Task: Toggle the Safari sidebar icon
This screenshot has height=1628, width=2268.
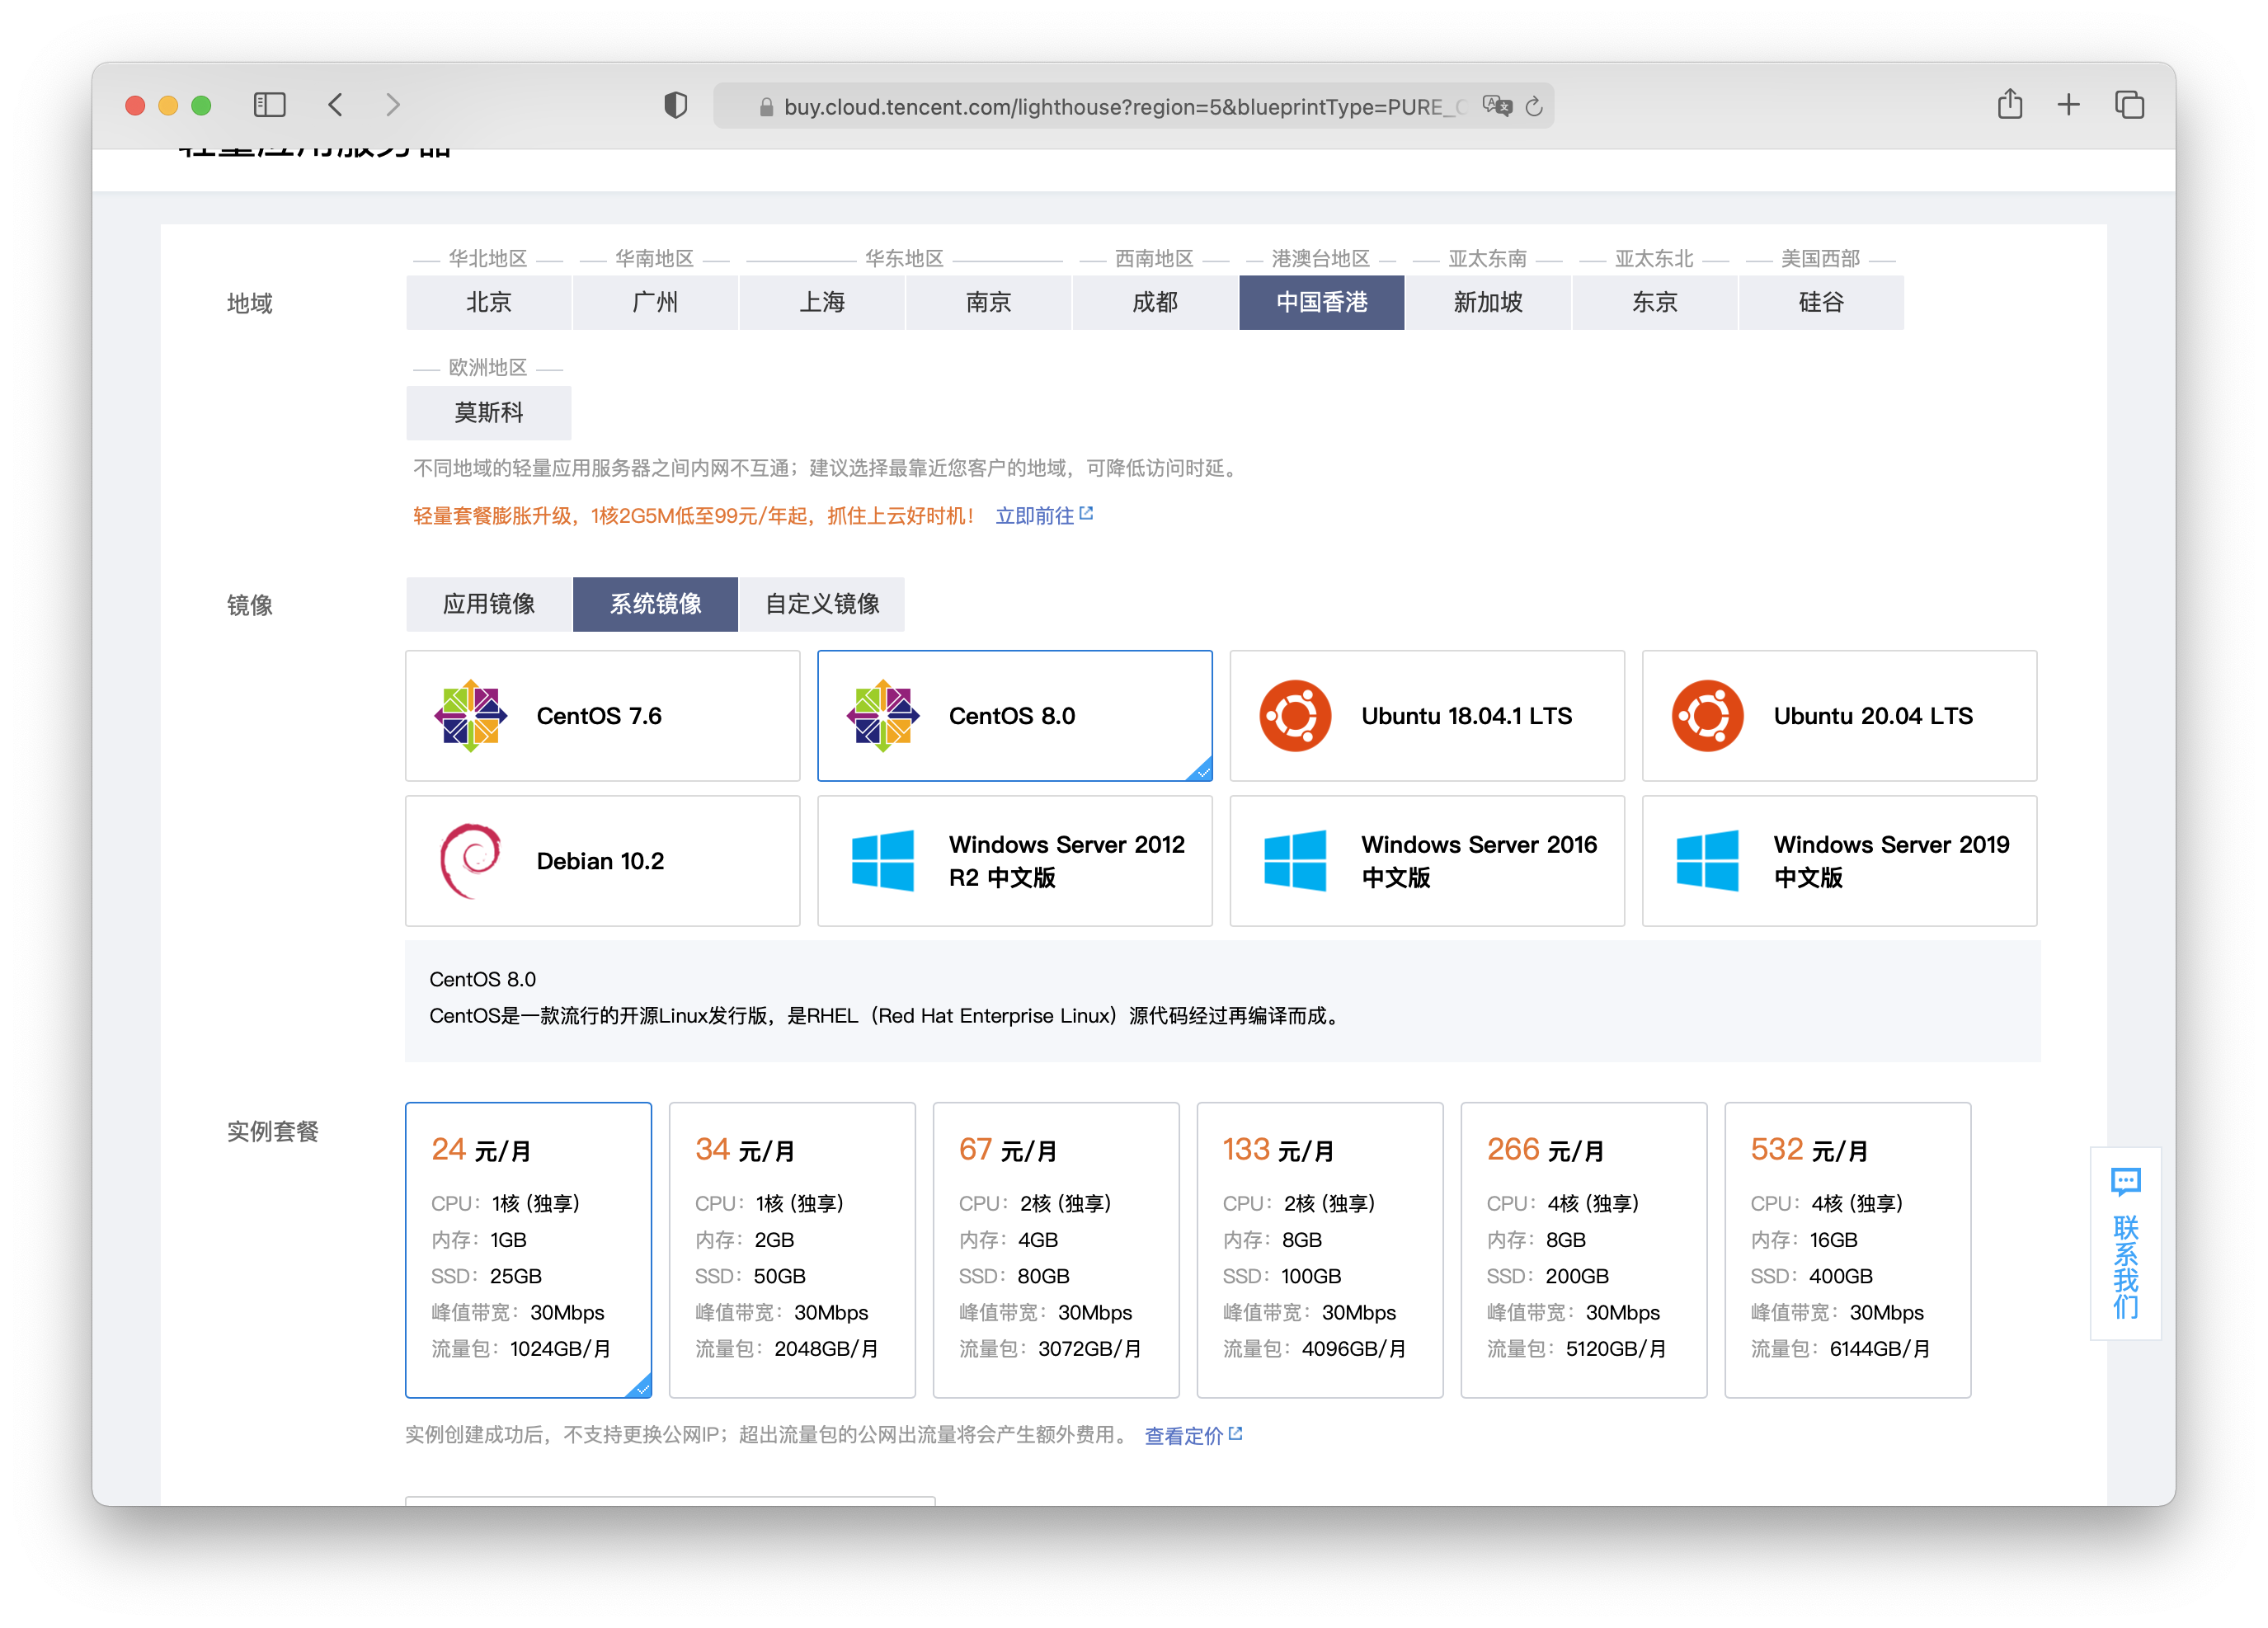Action: coord(269,105)
